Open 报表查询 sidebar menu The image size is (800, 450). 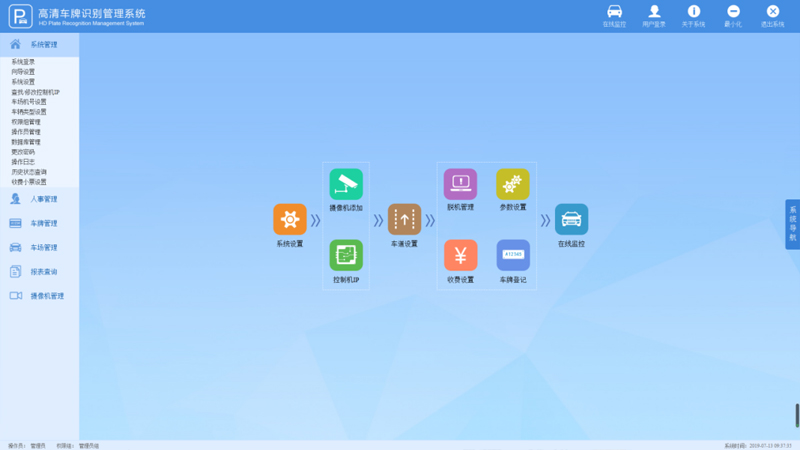pos(40,271)
